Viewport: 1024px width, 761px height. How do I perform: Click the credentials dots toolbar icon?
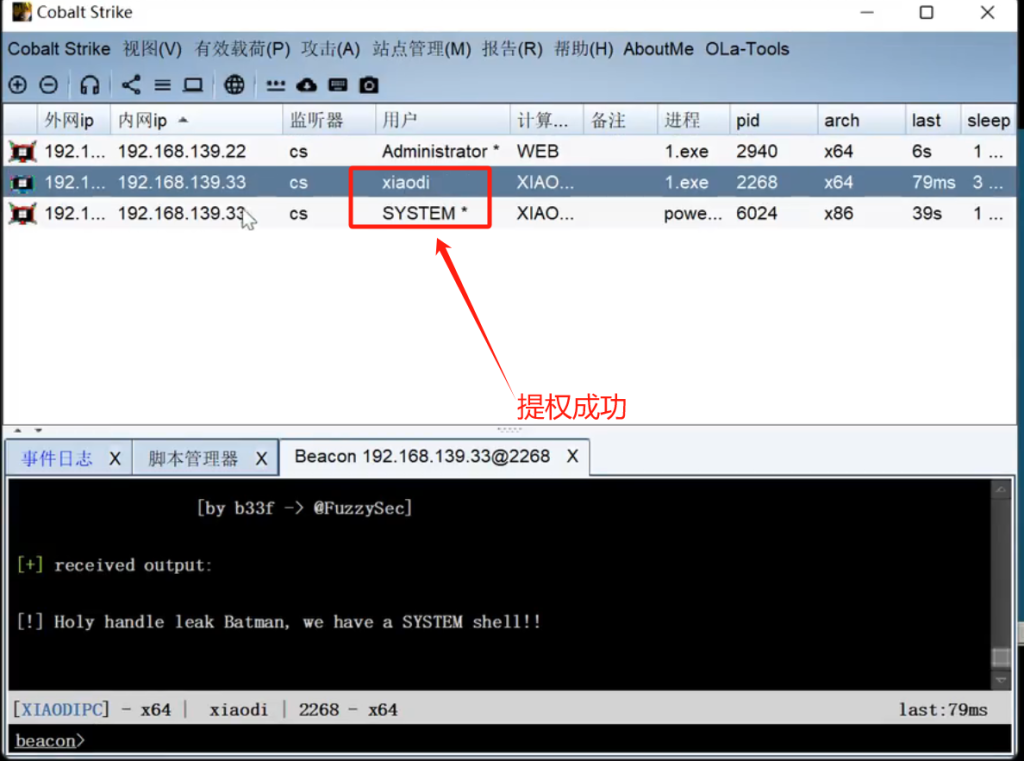click(x=276, y=85)
